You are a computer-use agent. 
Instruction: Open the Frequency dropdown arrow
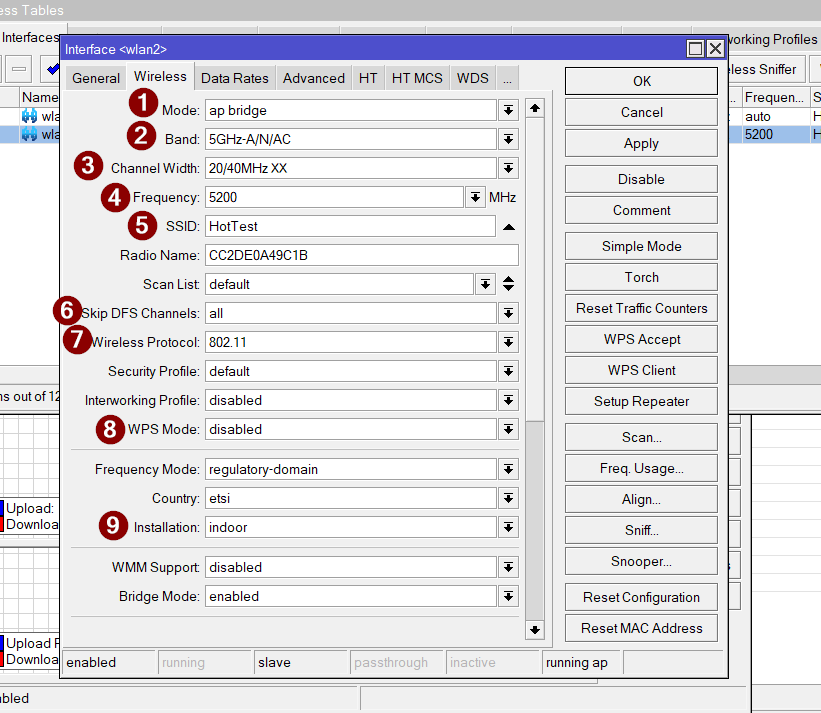coord(475,197)
